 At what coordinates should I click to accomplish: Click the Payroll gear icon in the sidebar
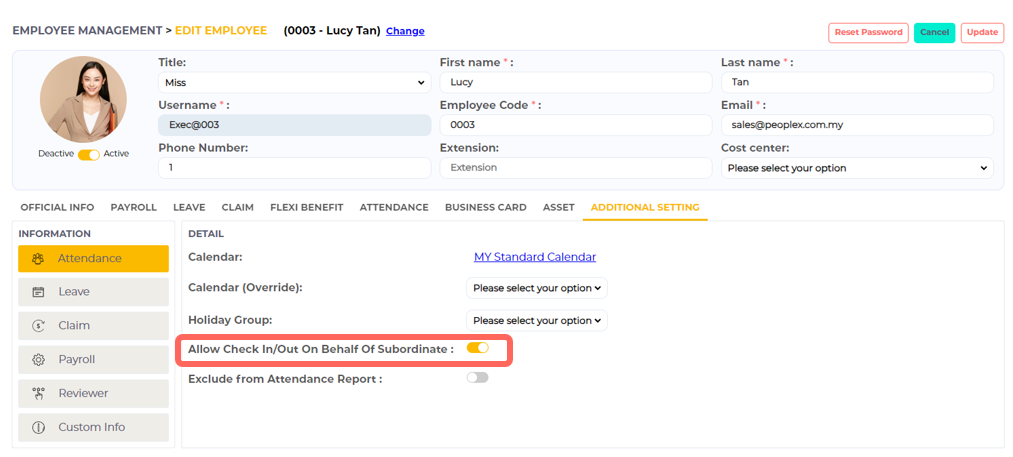(38, 360)
